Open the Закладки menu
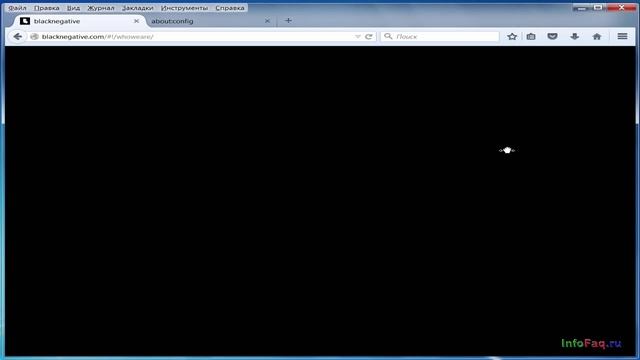This screenshot has height=360, width=640. tap(138, 8)
